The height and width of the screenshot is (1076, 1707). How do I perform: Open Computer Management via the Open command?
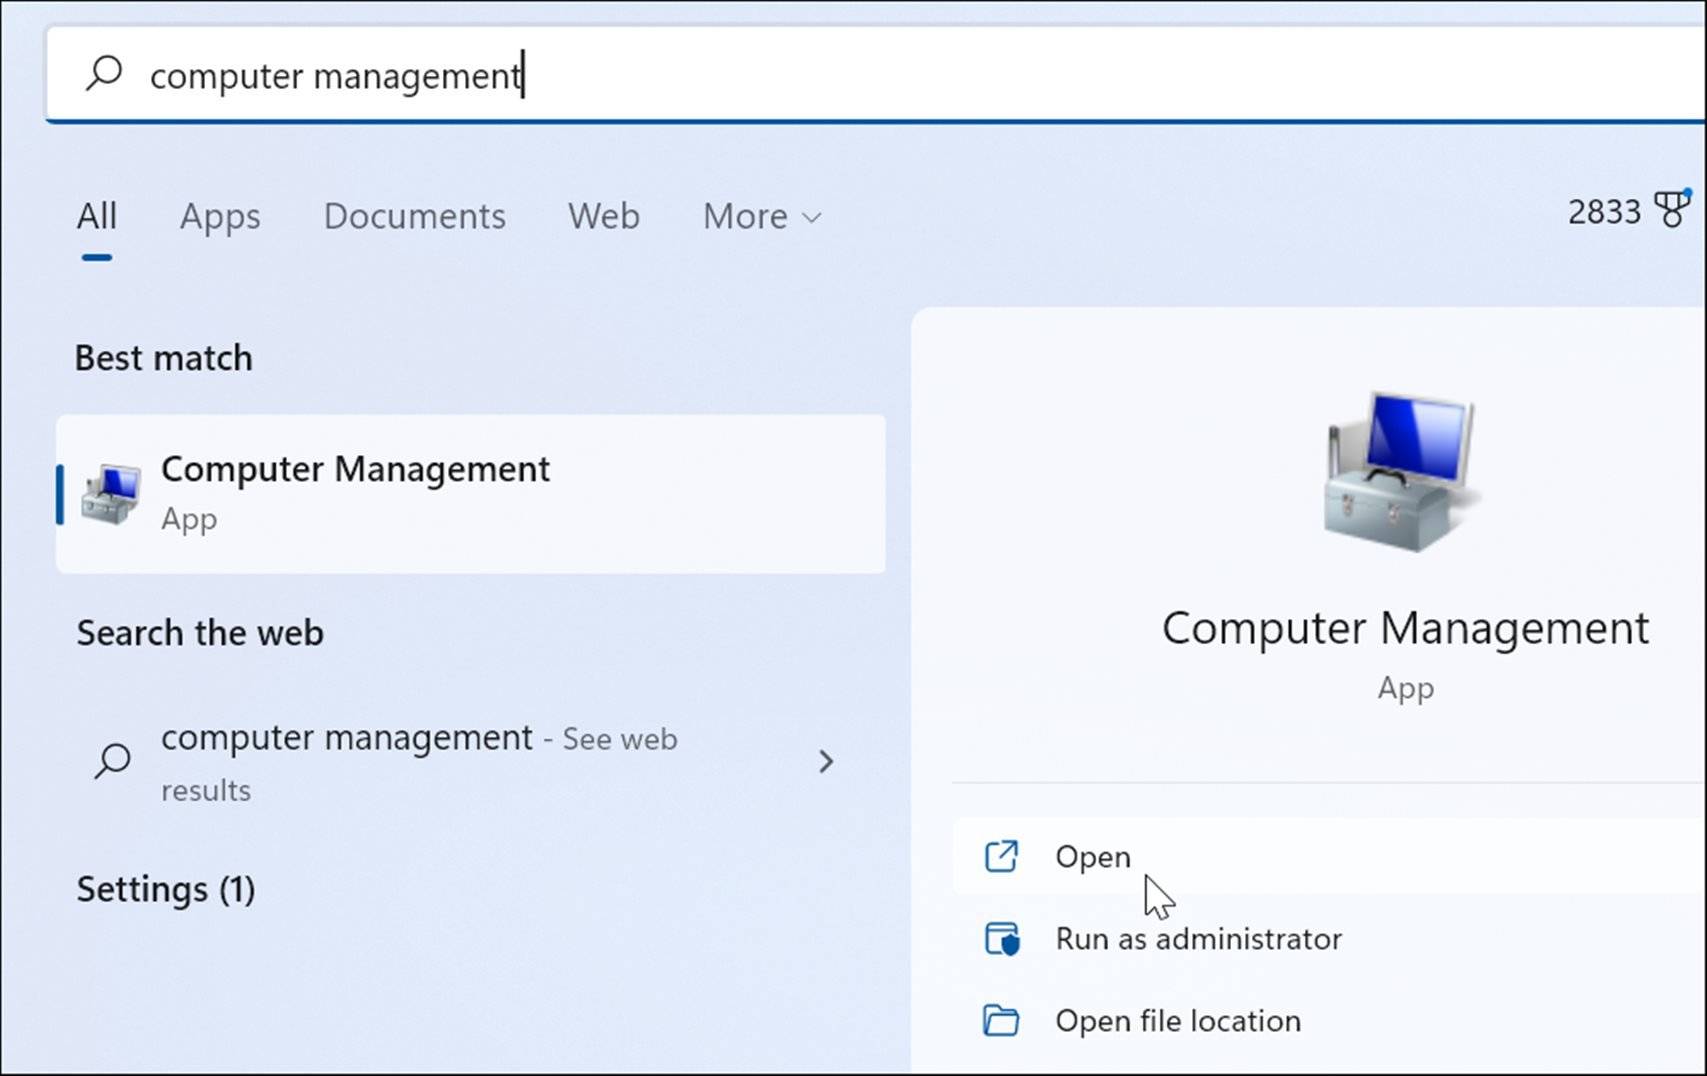pyautogui.click(x=1093, y=857)
